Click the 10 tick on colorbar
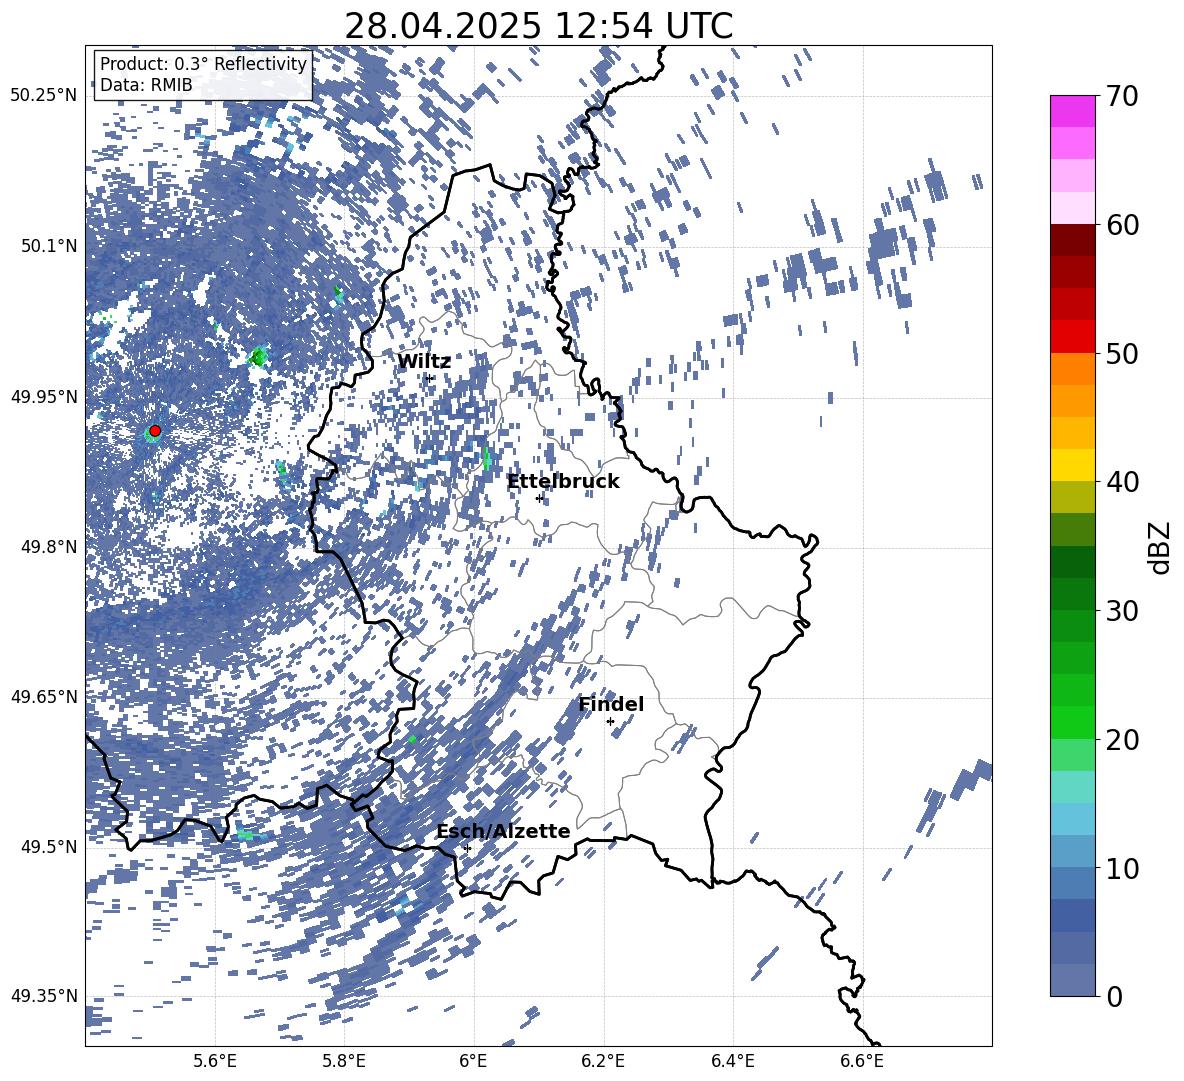The image size is (1184, 1081). 1122,868
